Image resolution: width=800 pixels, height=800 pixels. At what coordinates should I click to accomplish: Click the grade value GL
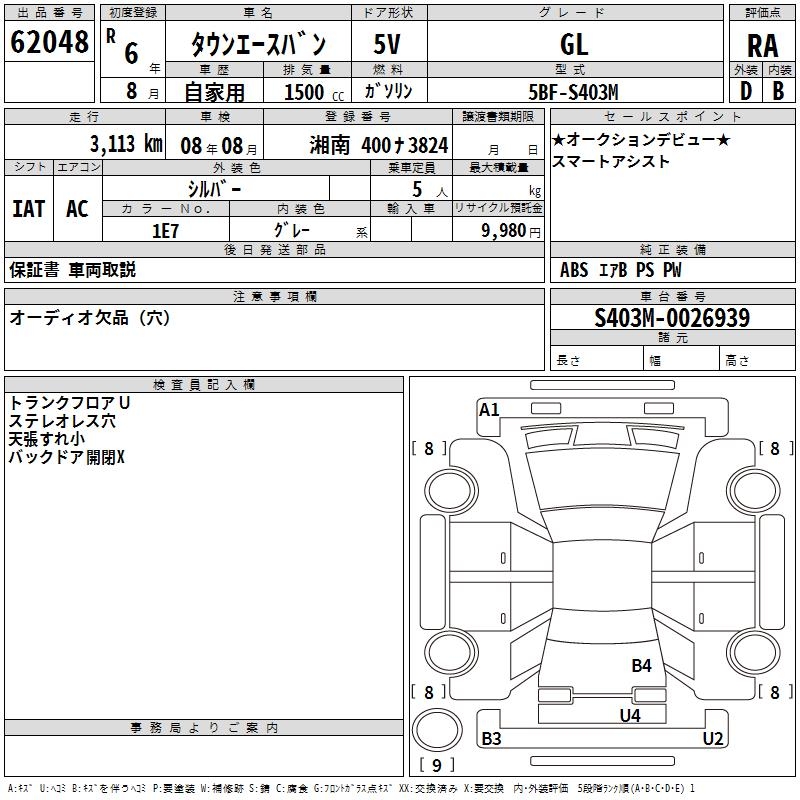pyautogui.click(x=574, y=44)
